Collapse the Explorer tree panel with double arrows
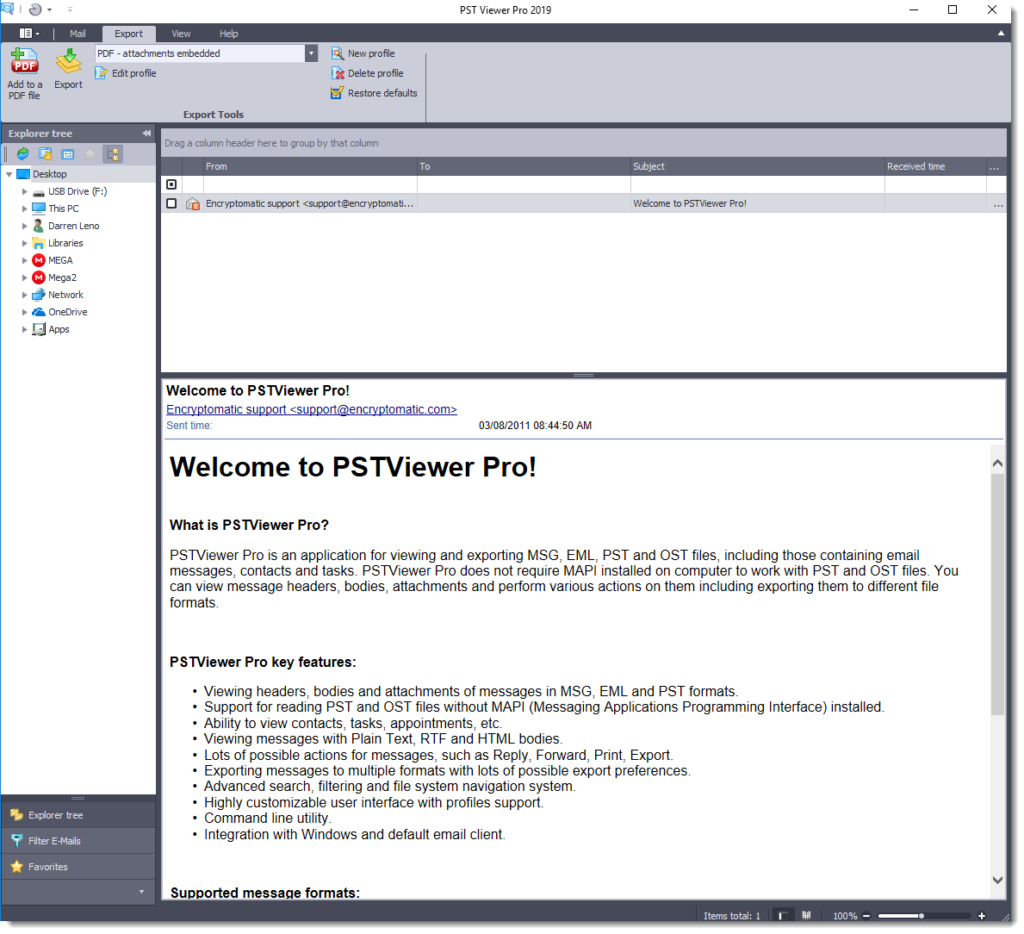 (x=146, y=133)
